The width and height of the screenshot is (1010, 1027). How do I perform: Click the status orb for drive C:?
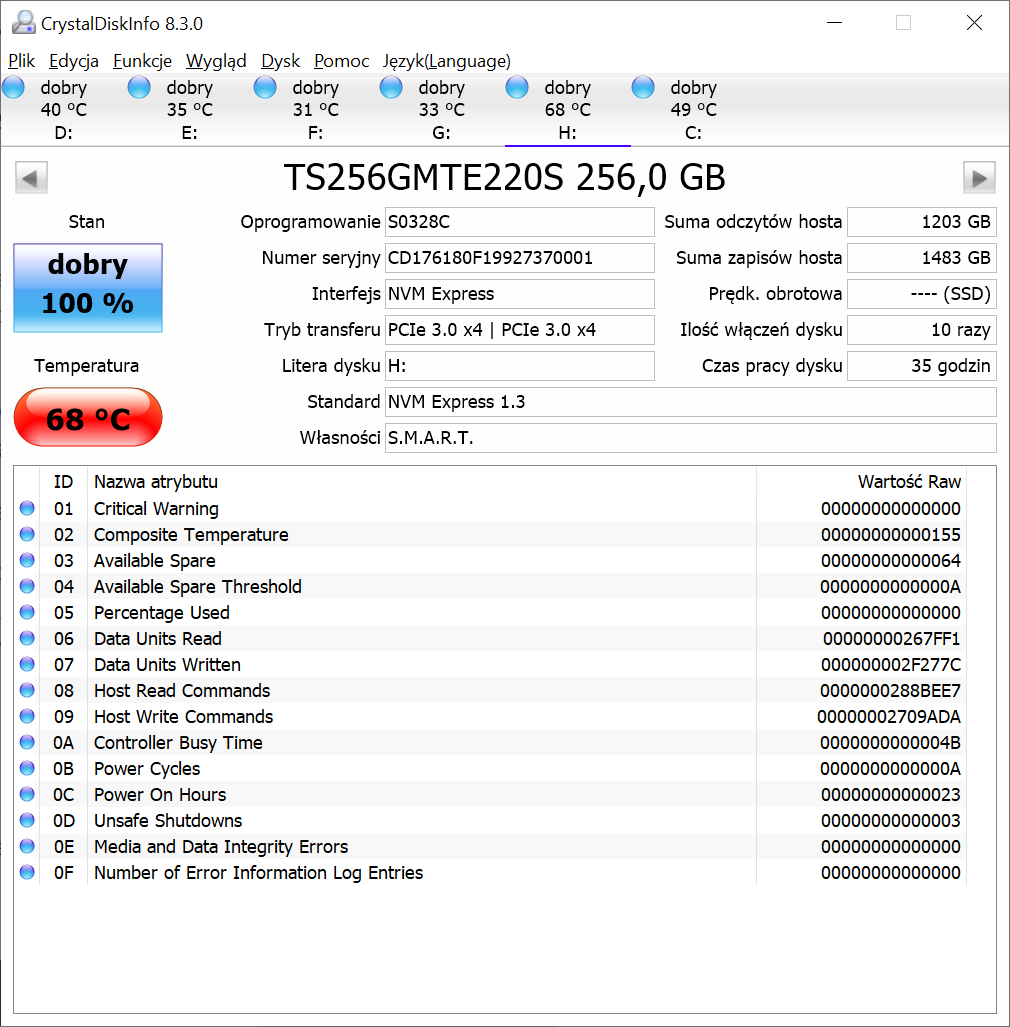pyautogui.click(x=643, y=87)
